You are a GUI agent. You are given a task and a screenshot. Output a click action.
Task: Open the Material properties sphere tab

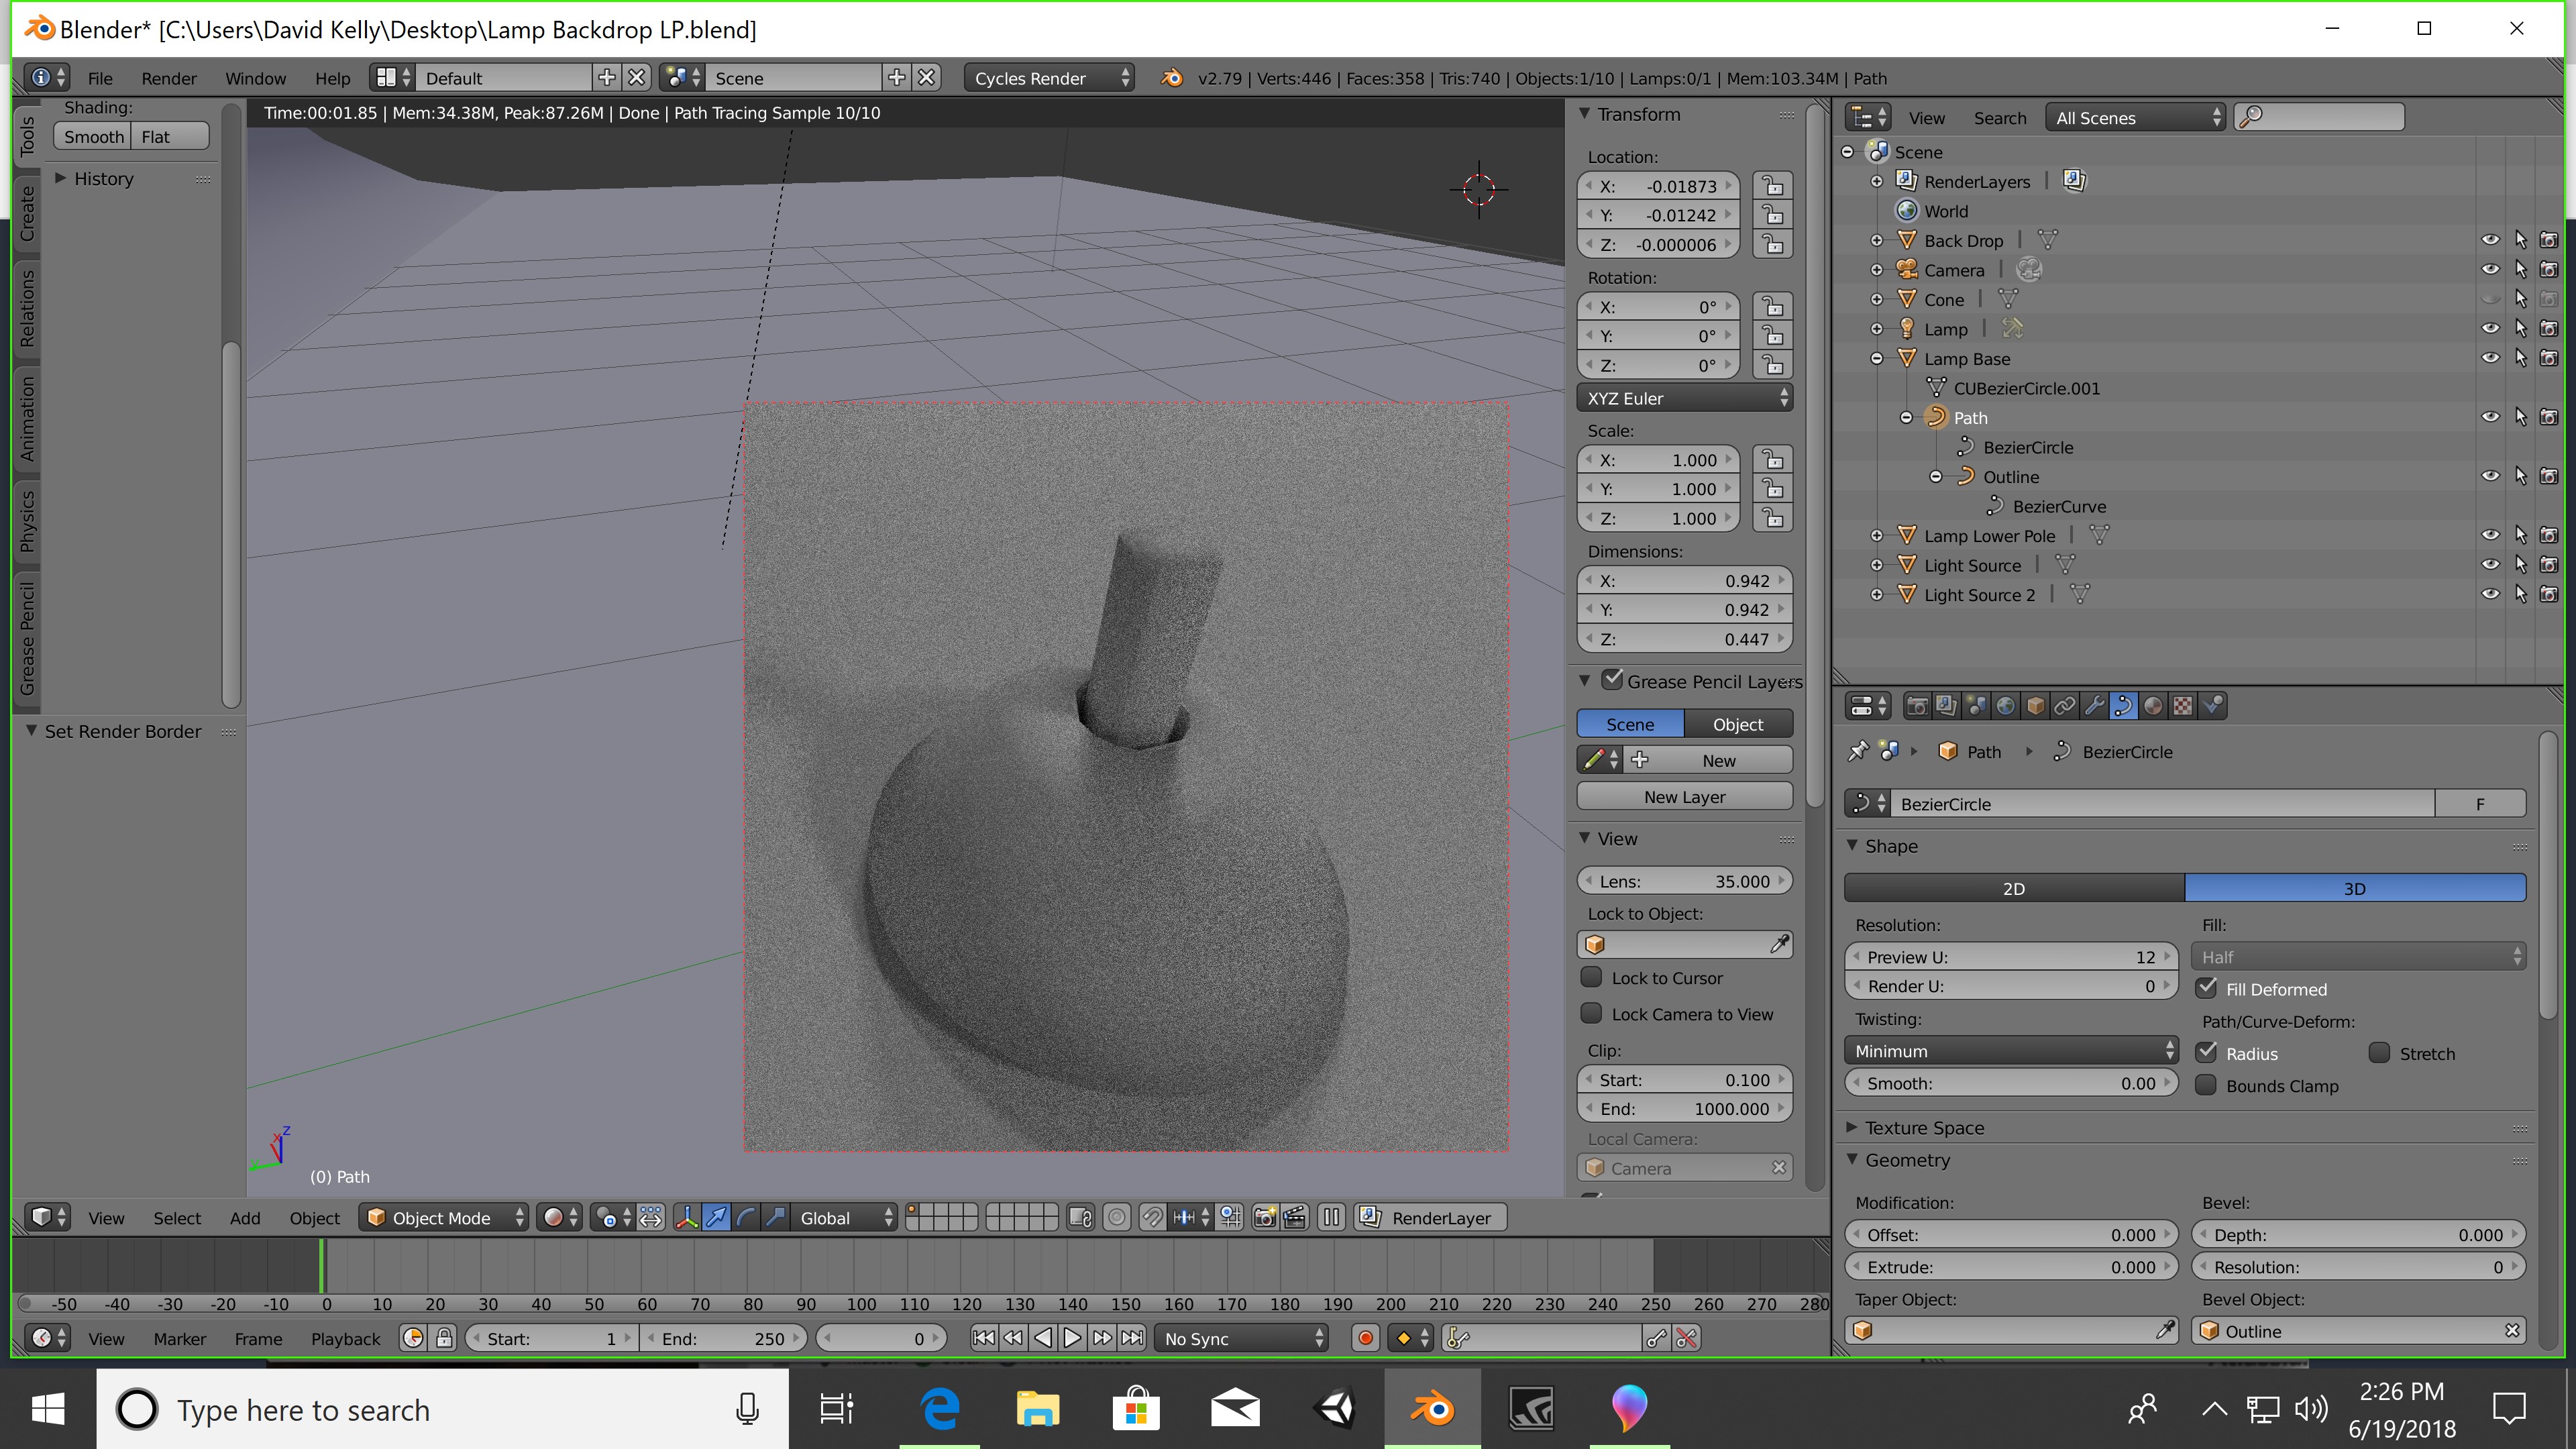coord(2153,706)
